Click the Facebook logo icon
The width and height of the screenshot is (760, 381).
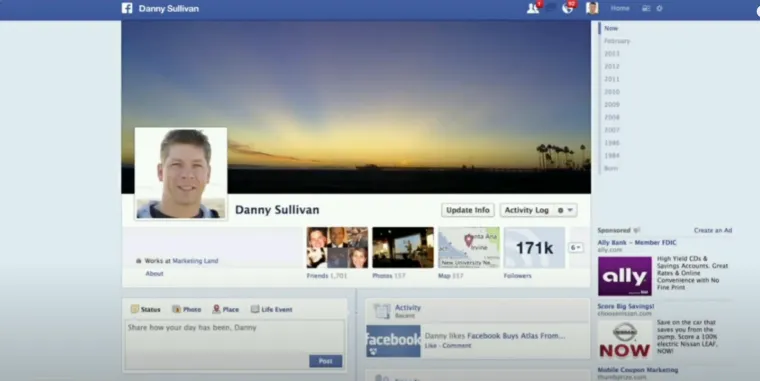127,8
